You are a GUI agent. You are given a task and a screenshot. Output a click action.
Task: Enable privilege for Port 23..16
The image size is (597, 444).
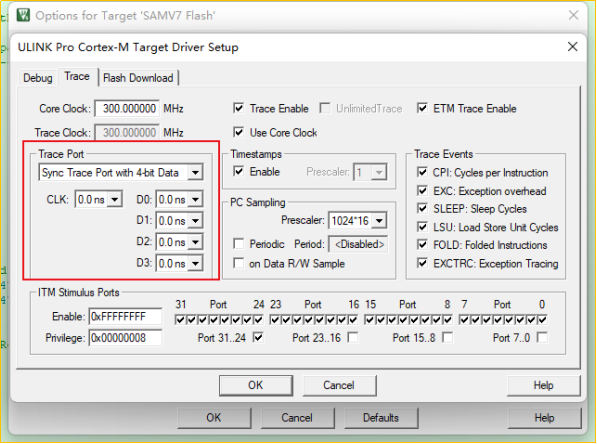(353, 337)
